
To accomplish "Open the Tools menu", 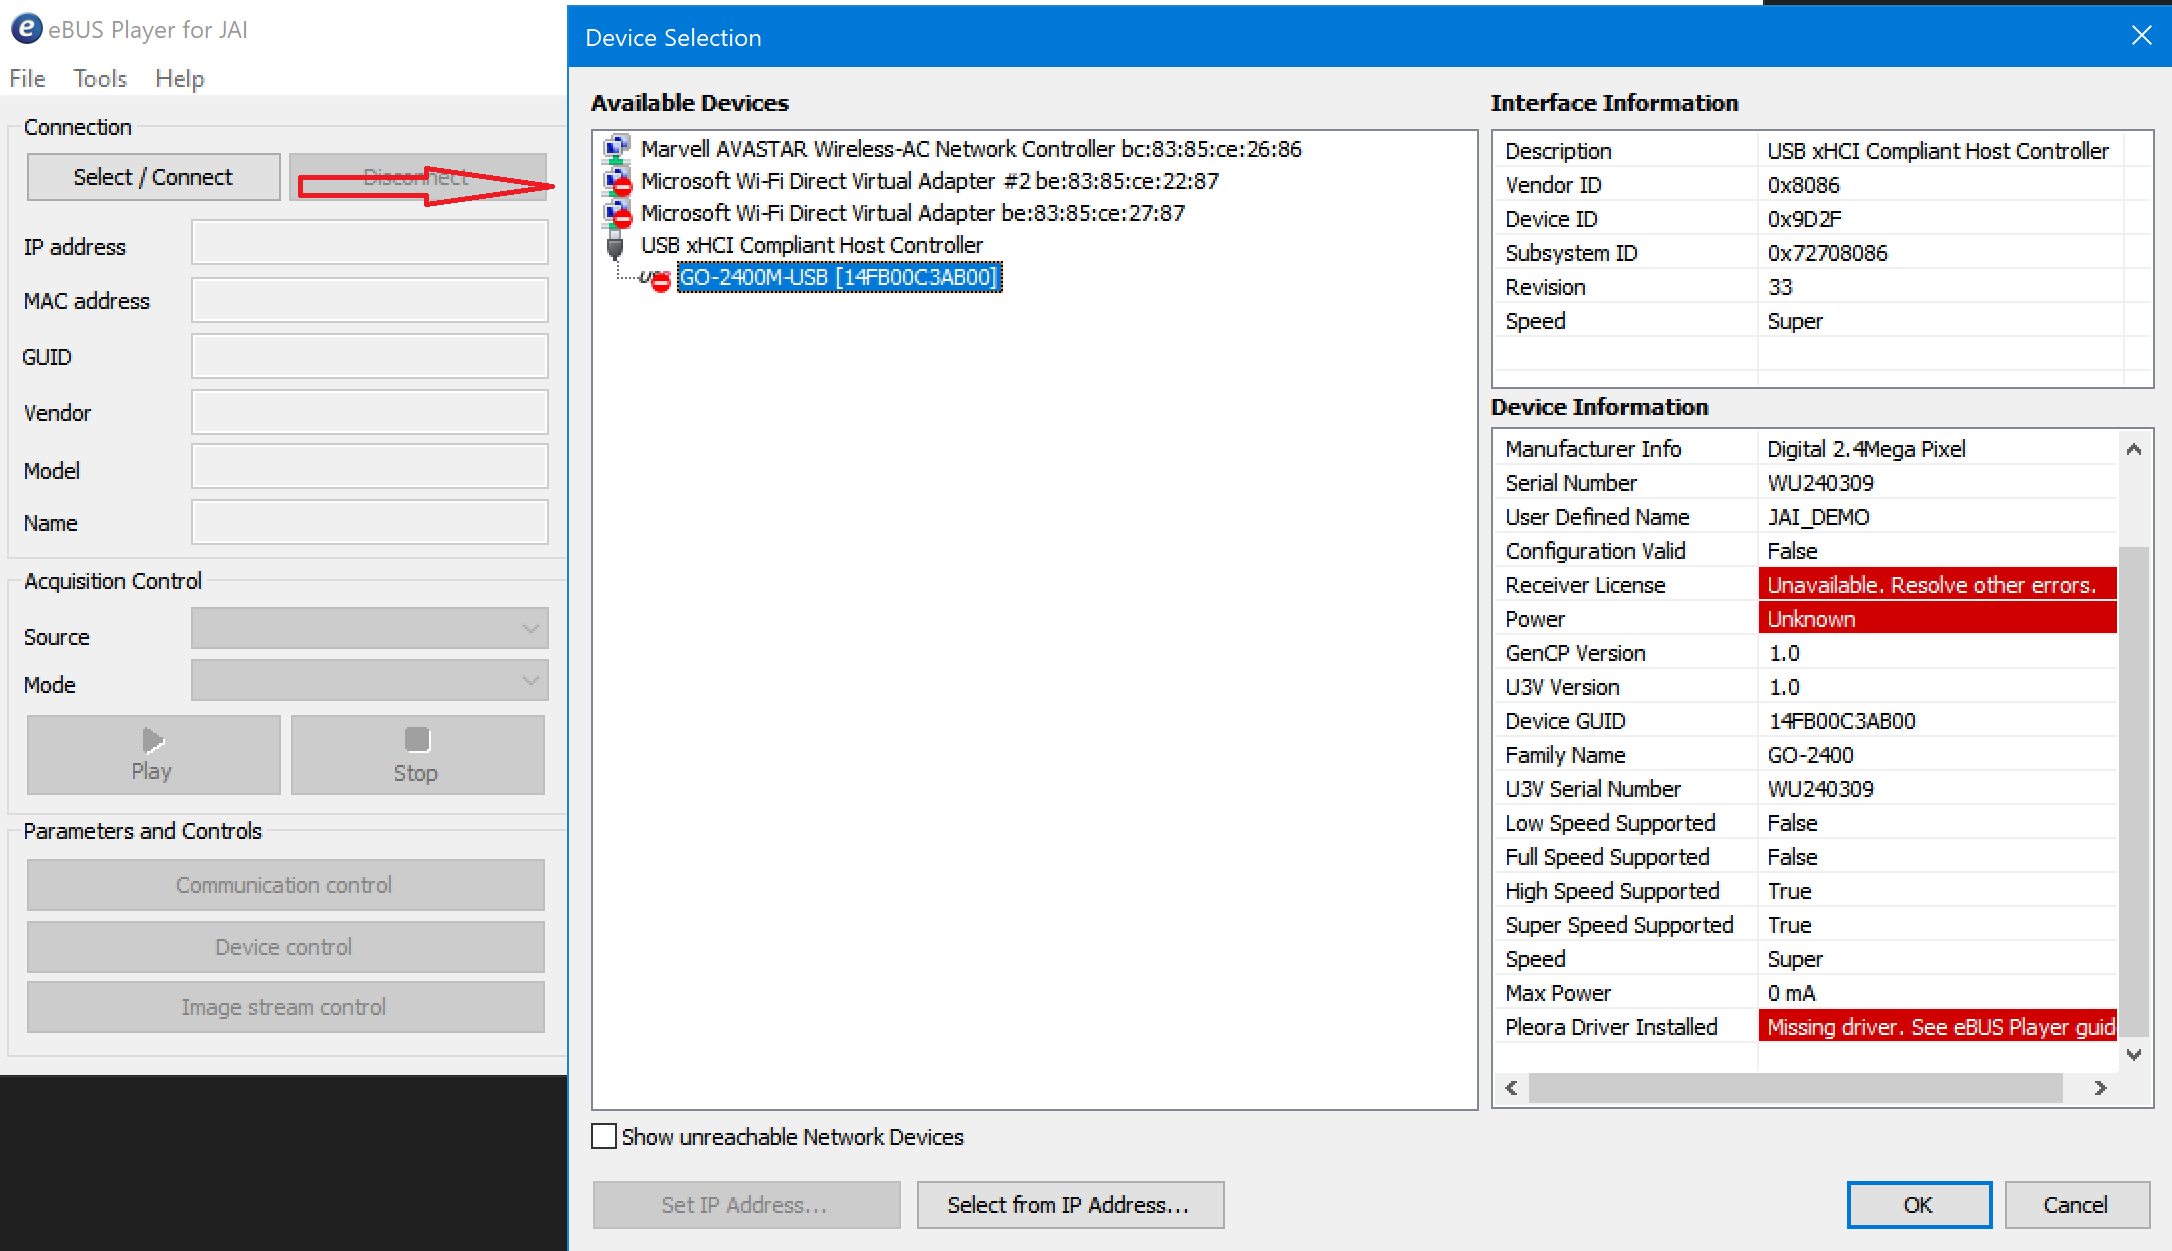I will (100, 78).
